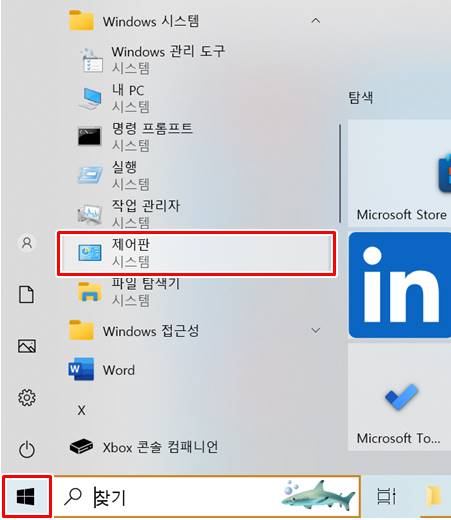Screen dimensions: 451x520
Task: Open Documents icon in Start sidebar
Action: point(26,294)
